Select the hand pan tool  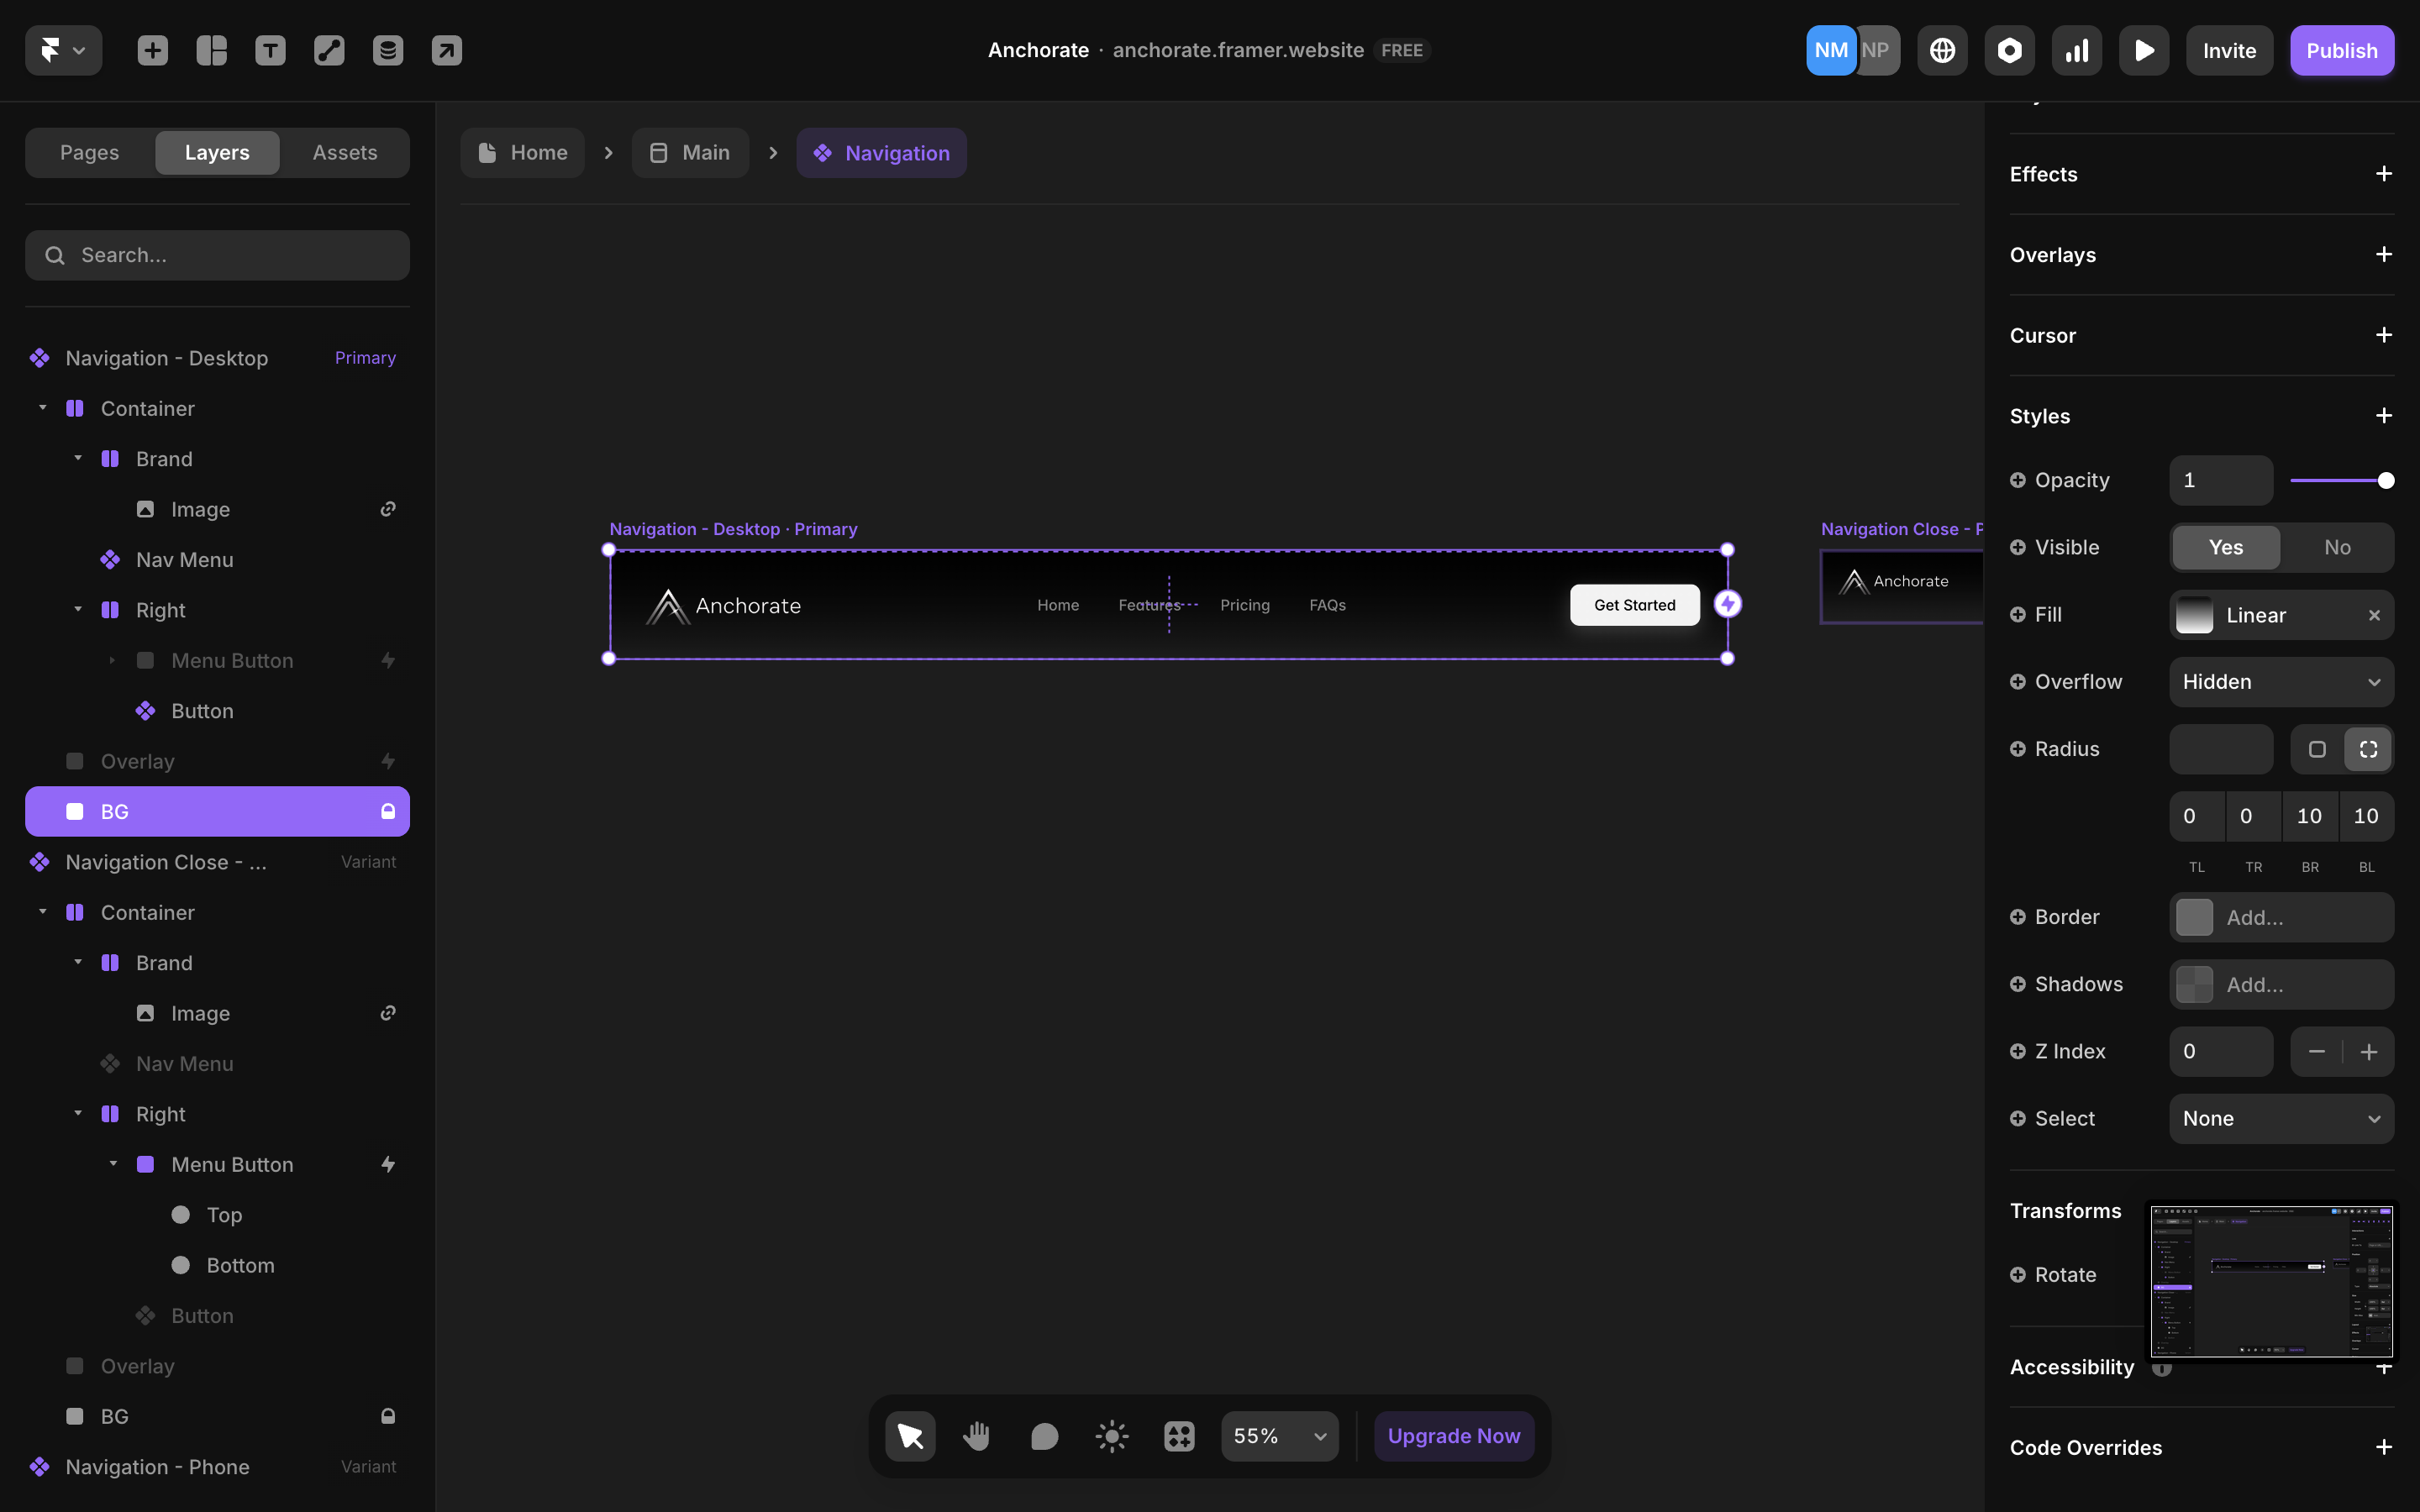point(977,1436)
